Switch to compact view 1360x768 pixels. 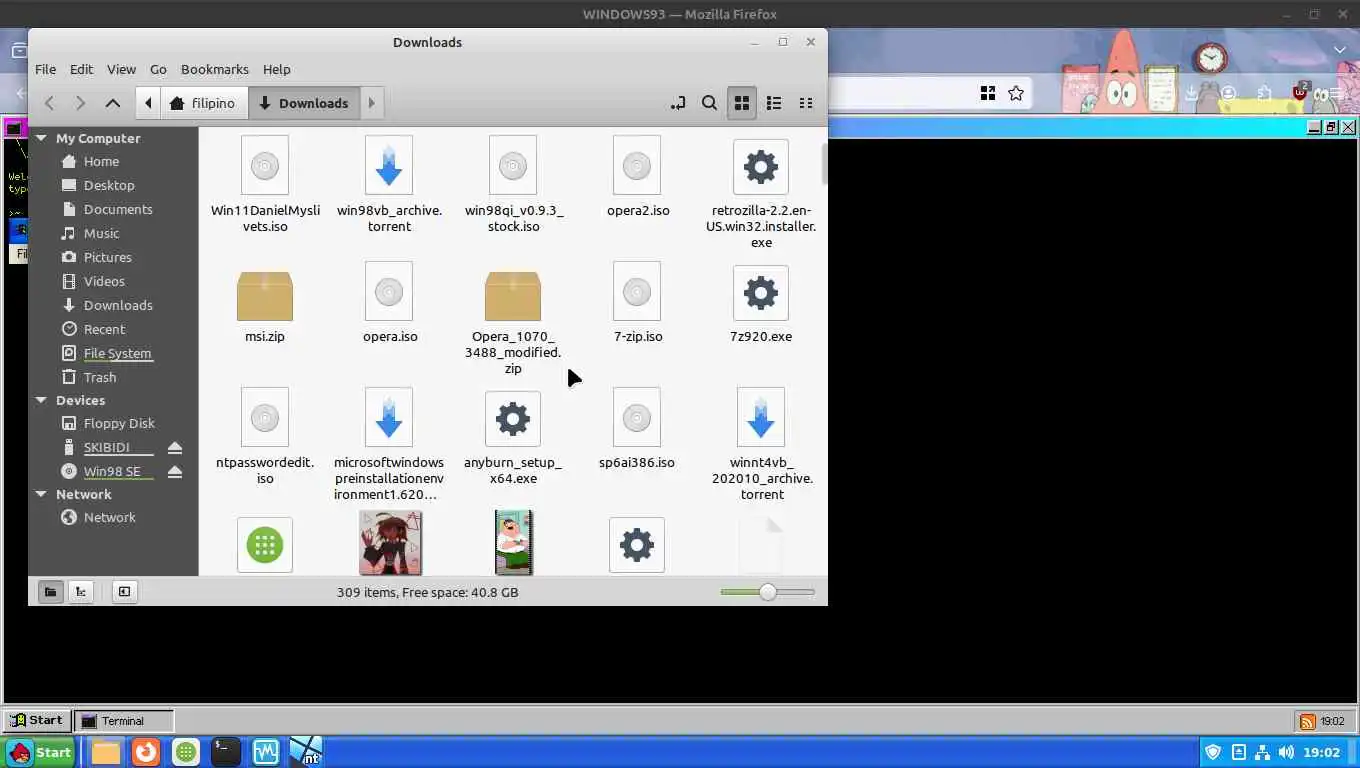[805, 103]
